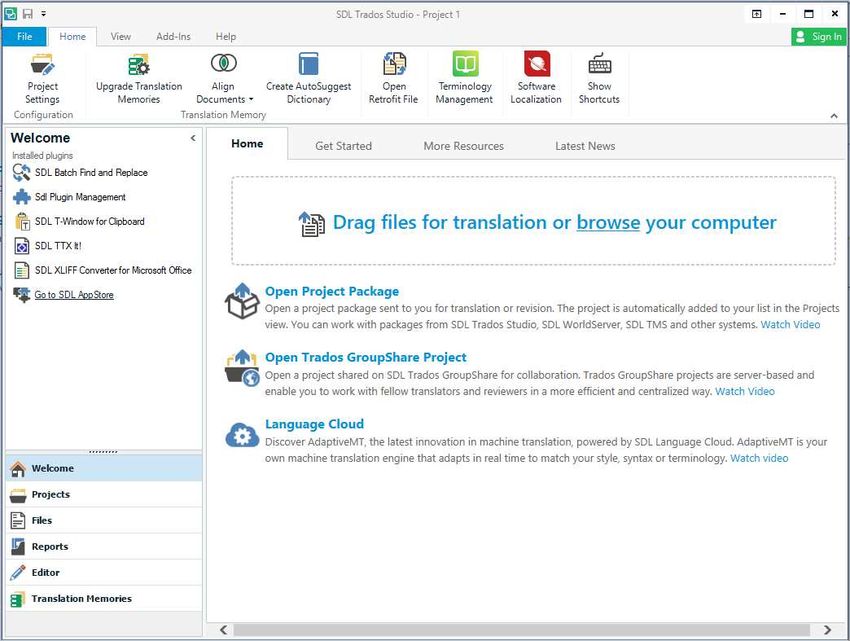
Task: Click the drag files document icon
Action: tap(312, 224)
